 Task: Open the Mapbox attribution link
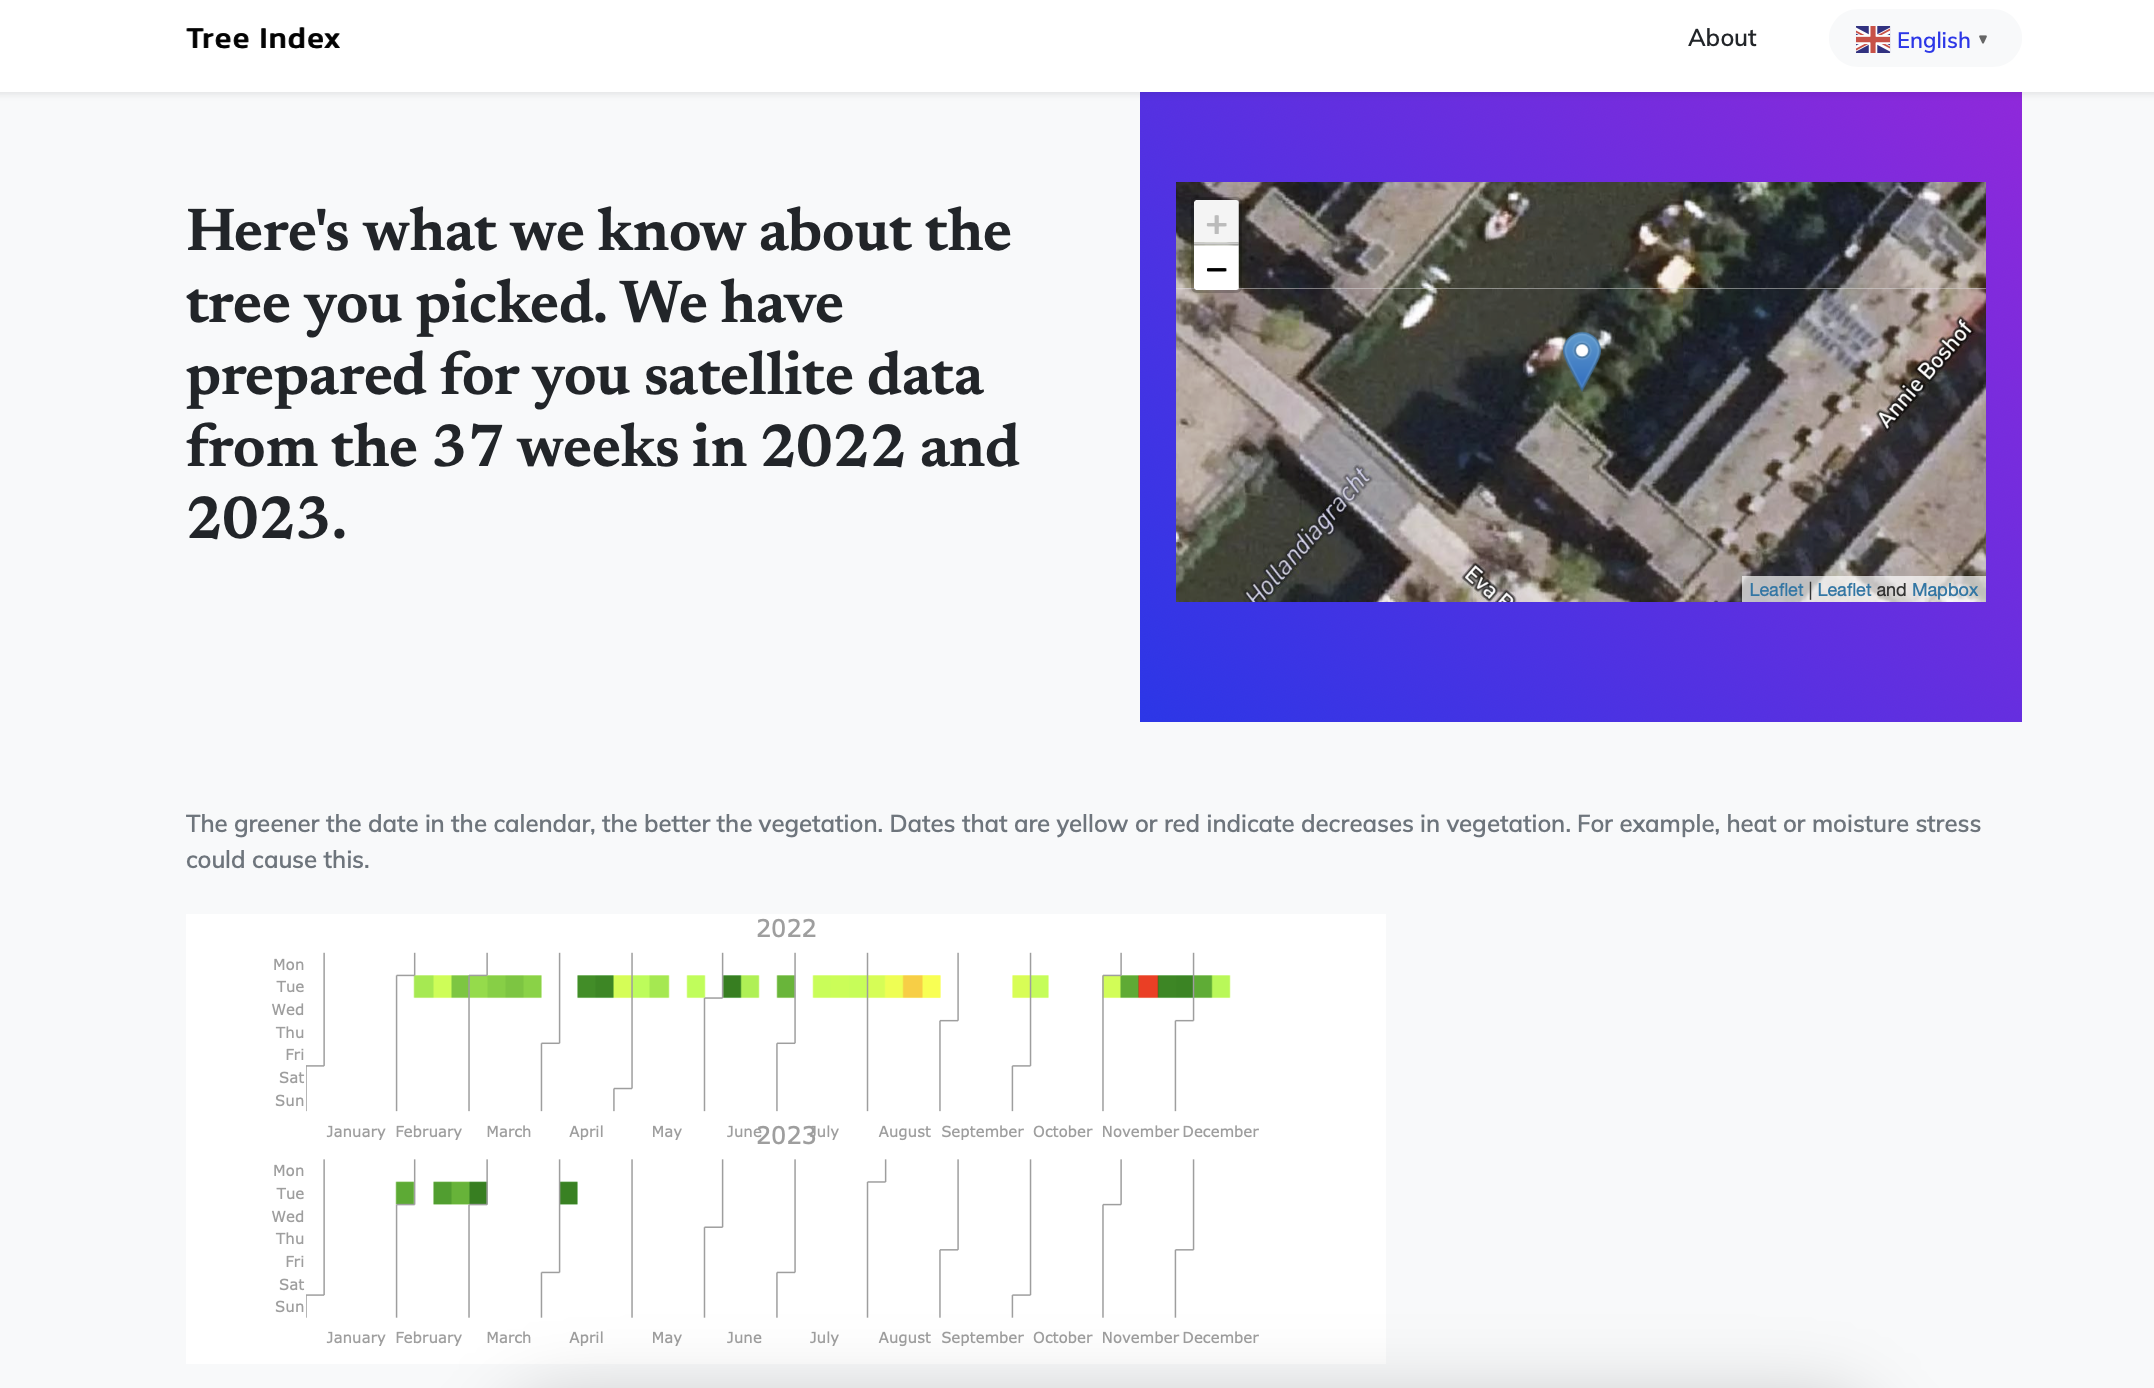tap(1945, 590)
